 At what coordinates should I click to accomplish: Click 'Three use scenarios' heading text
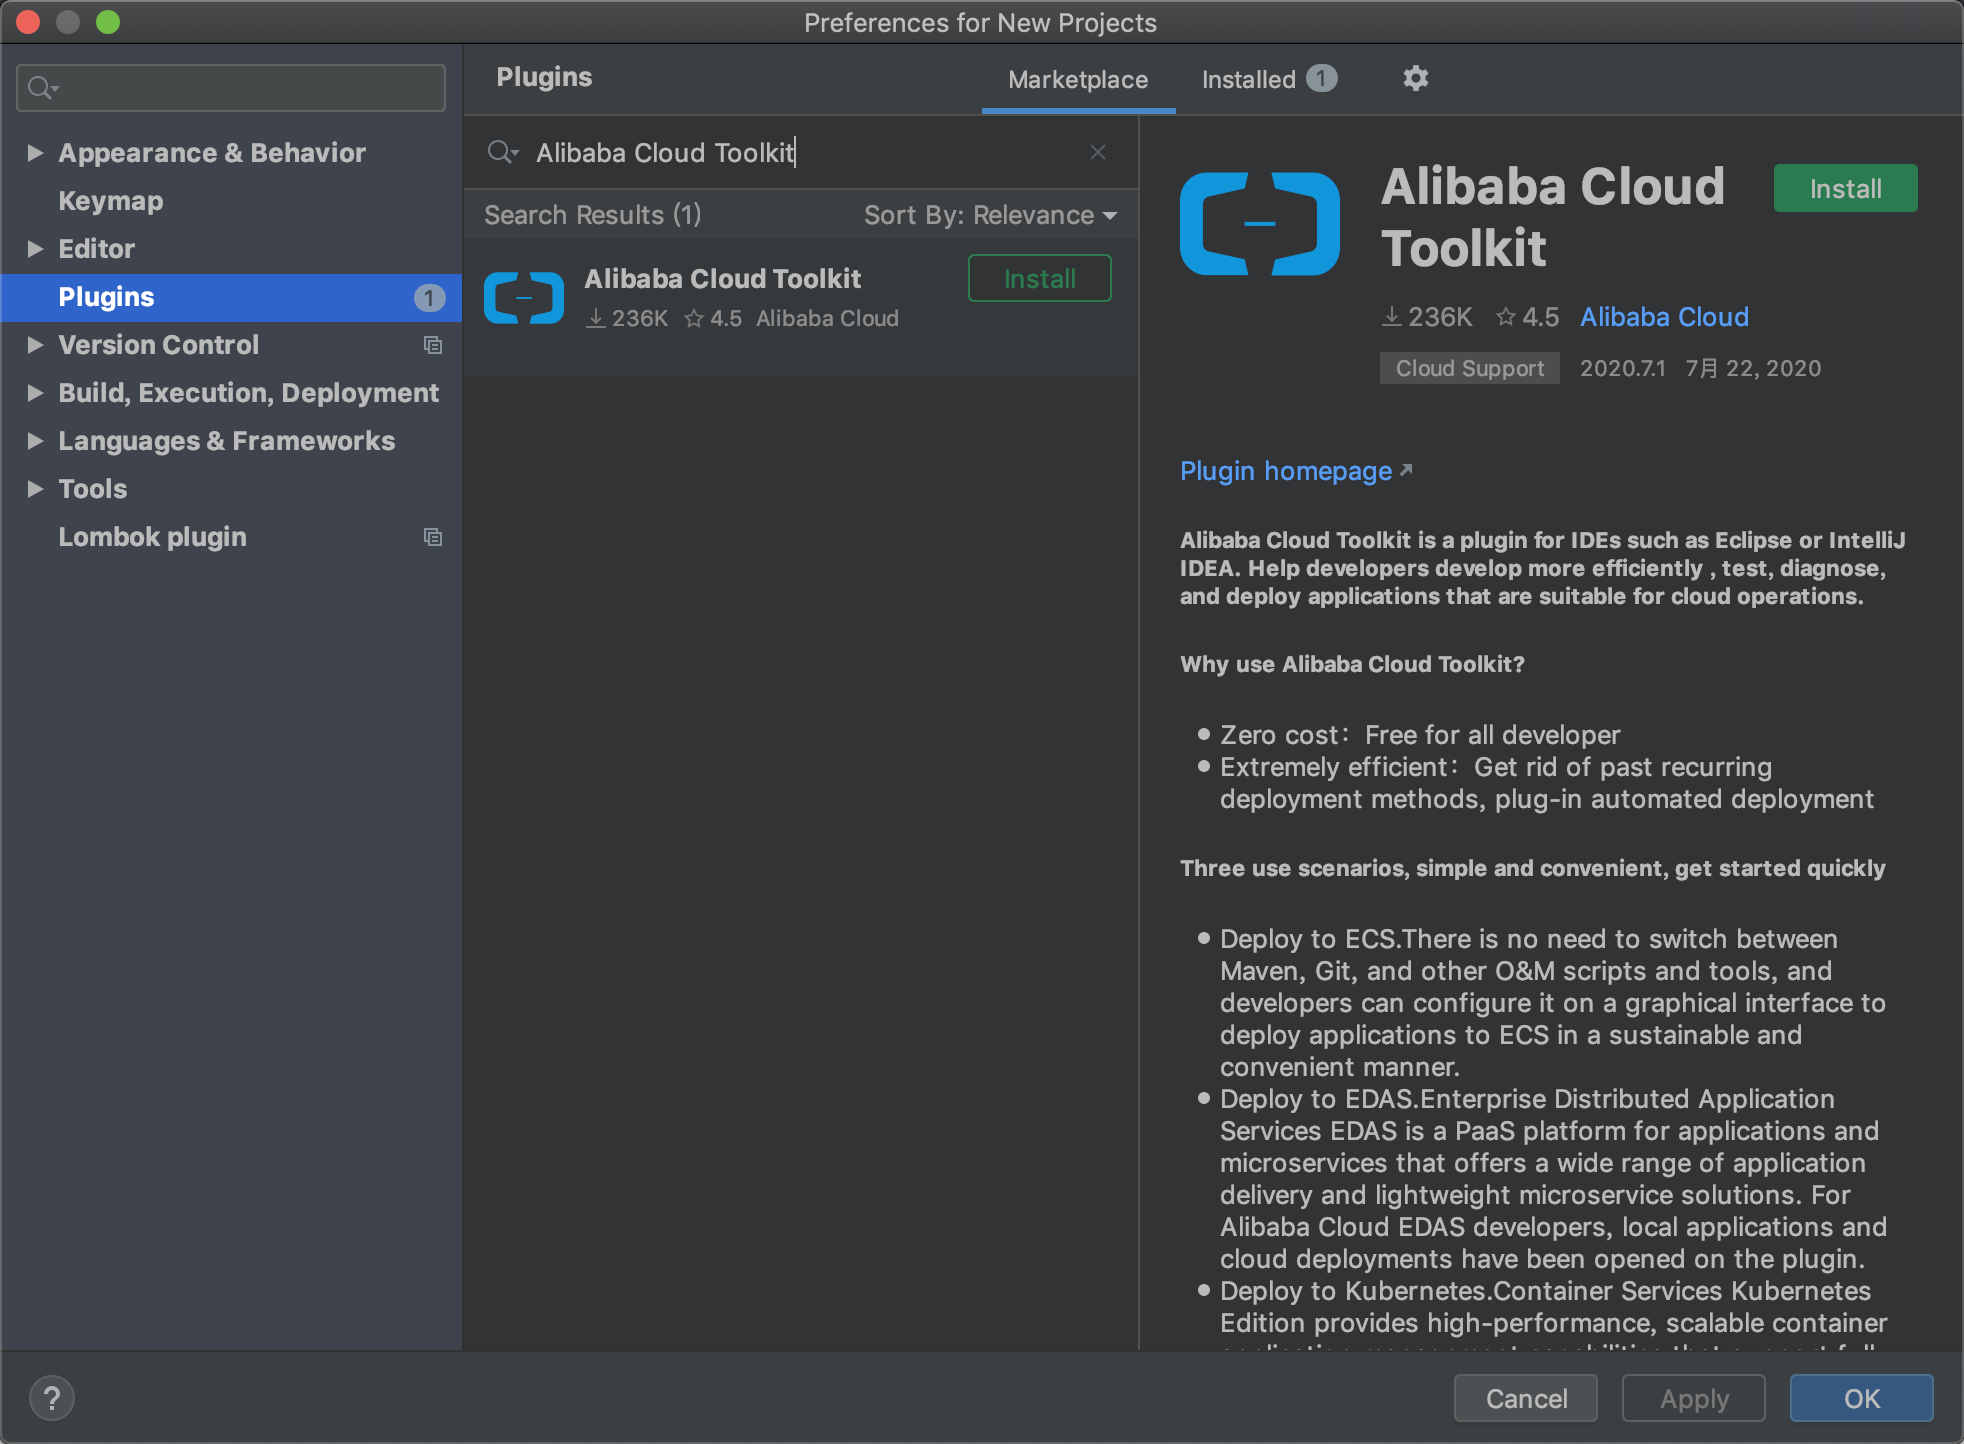[1533, 868]
